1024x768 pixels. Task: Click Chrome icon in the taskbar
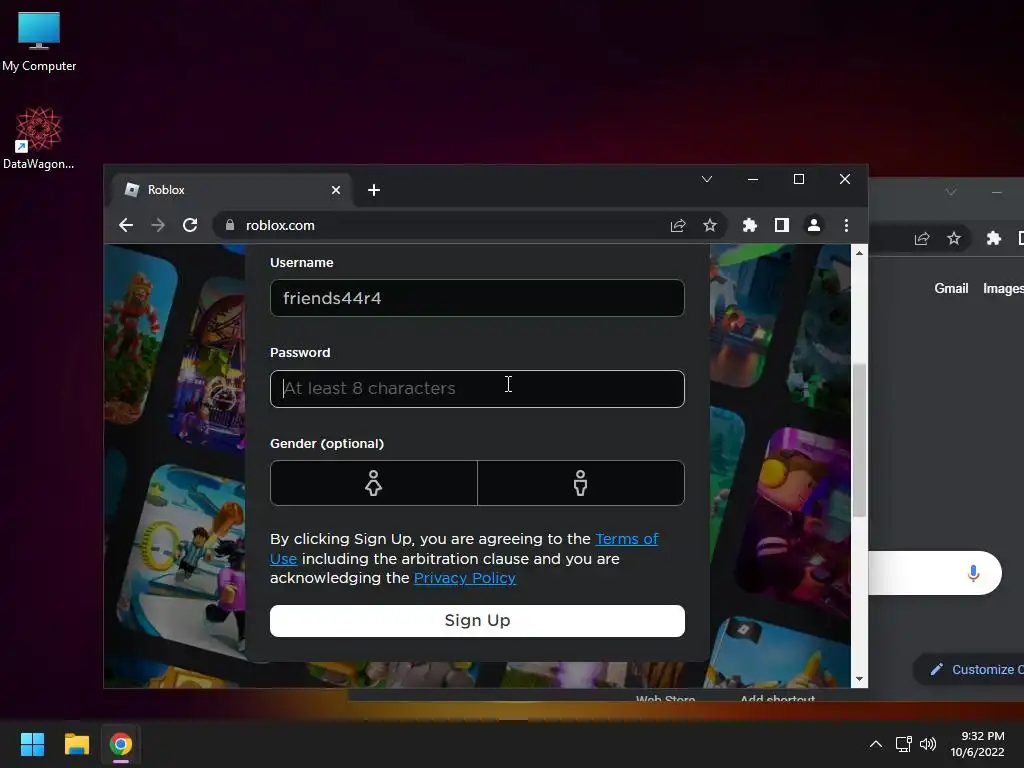pos(121,744)
